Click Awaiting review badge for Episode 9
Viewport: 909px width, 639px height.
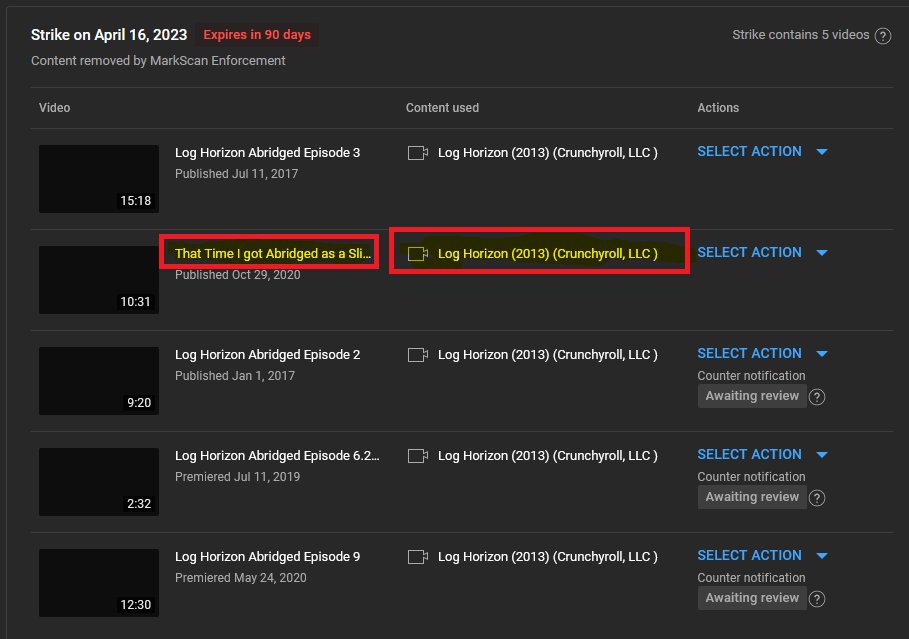752,598
